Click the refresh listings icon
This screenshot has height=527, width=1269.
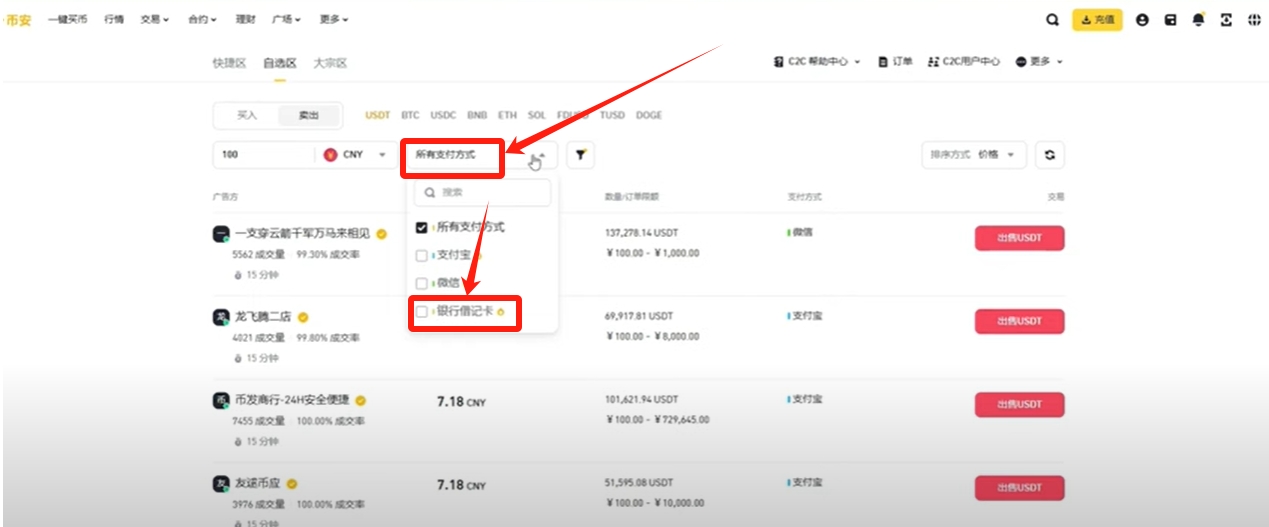point(1049,155)
